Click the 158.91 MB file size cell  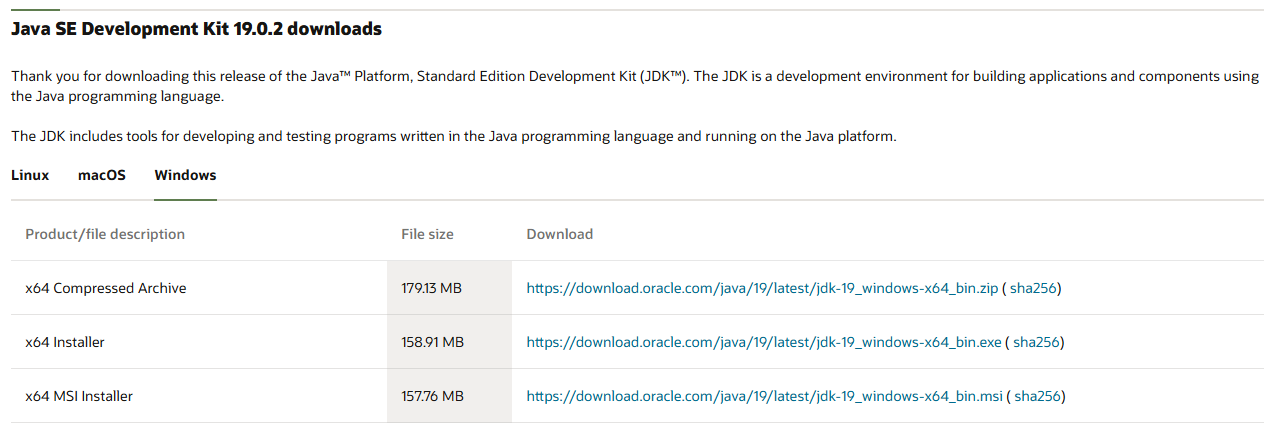coord(432,342)
